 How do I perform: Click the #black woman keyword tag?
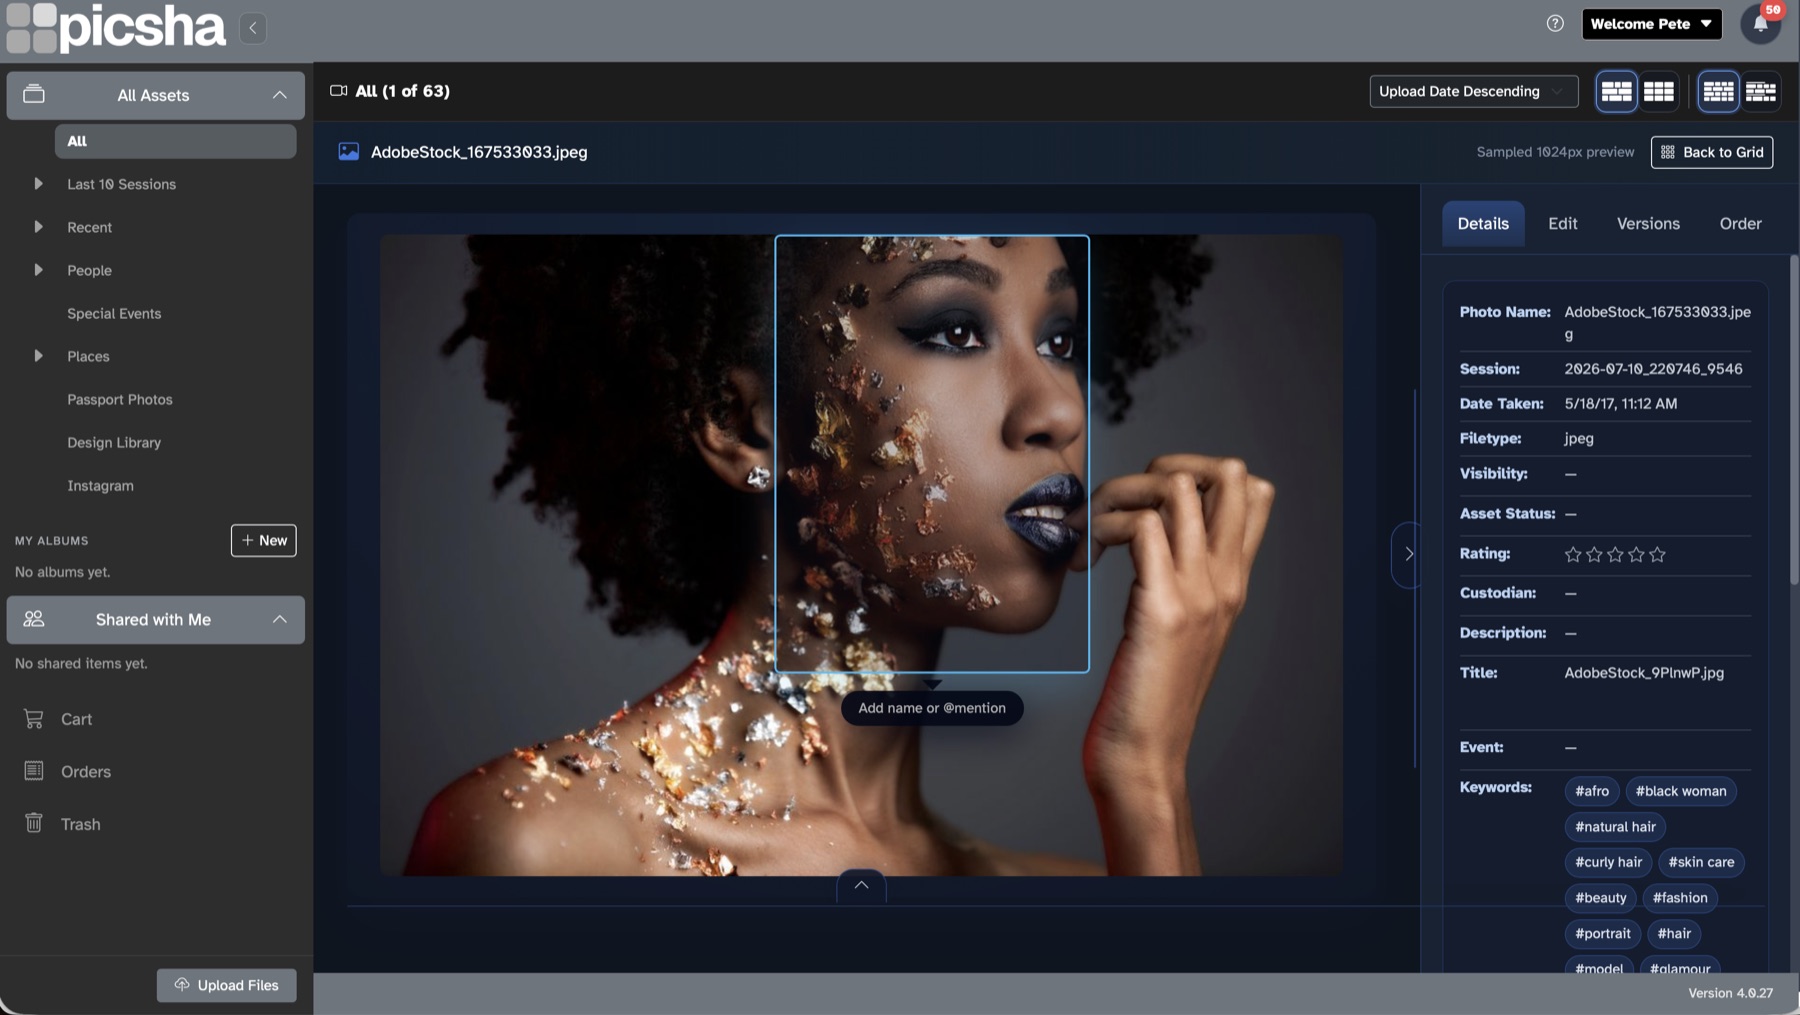(x=1681, y=791)
